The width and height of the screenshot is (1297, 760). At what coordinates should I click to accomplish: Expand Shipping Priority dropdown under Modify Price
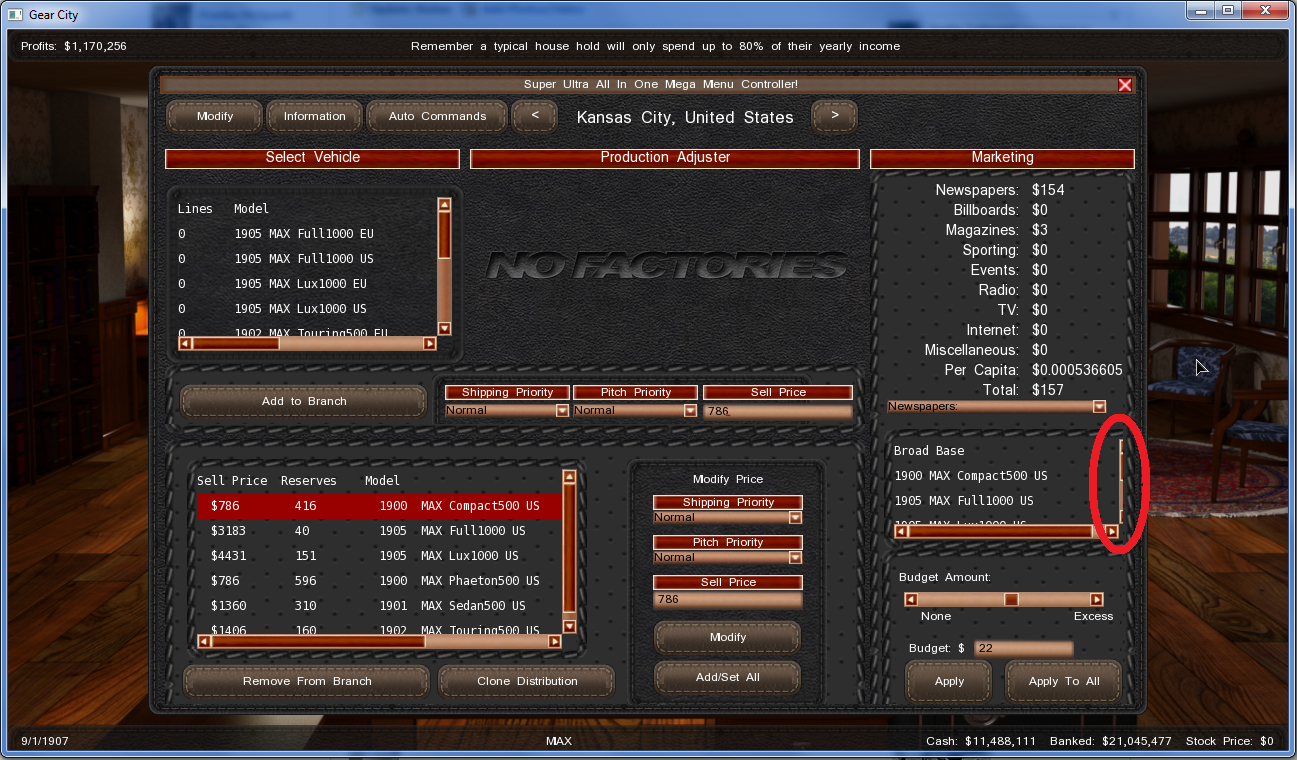[795, 518]
